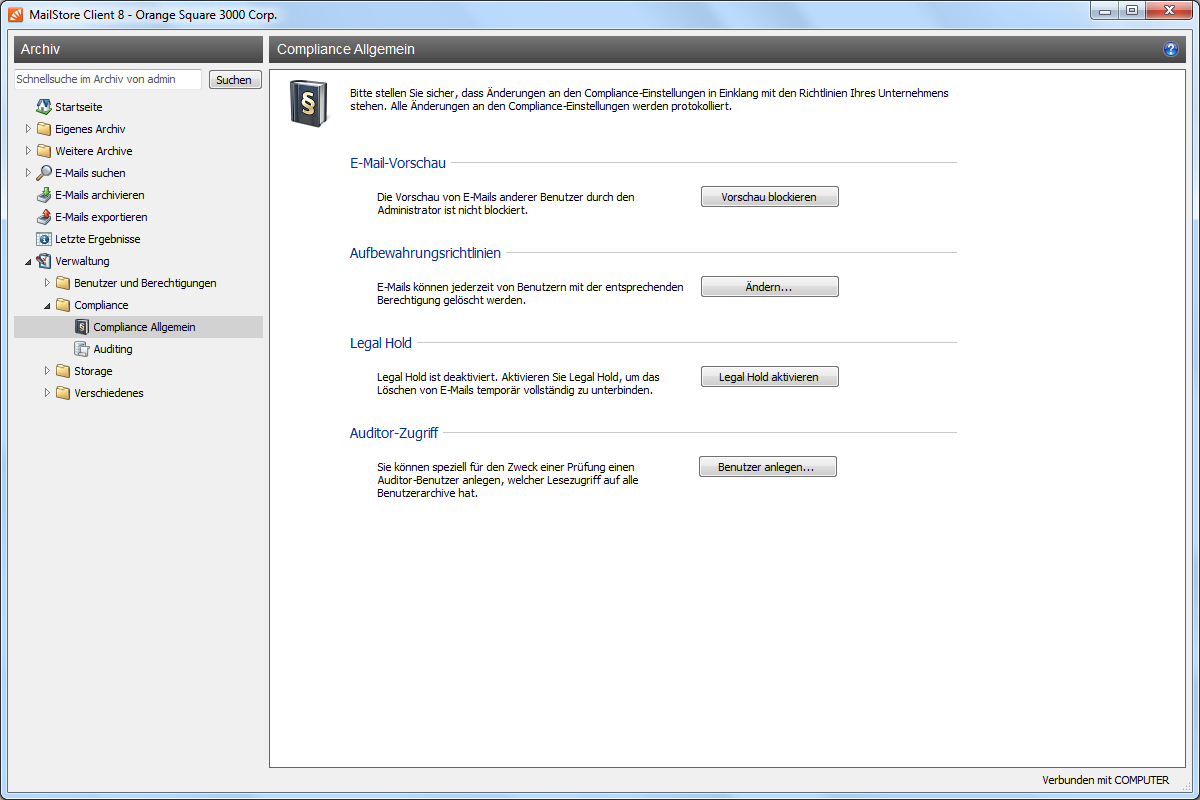Screen dimensions: 1200x800
Task: Click the Ändern... retention policy button
Action: pos(769,287)
